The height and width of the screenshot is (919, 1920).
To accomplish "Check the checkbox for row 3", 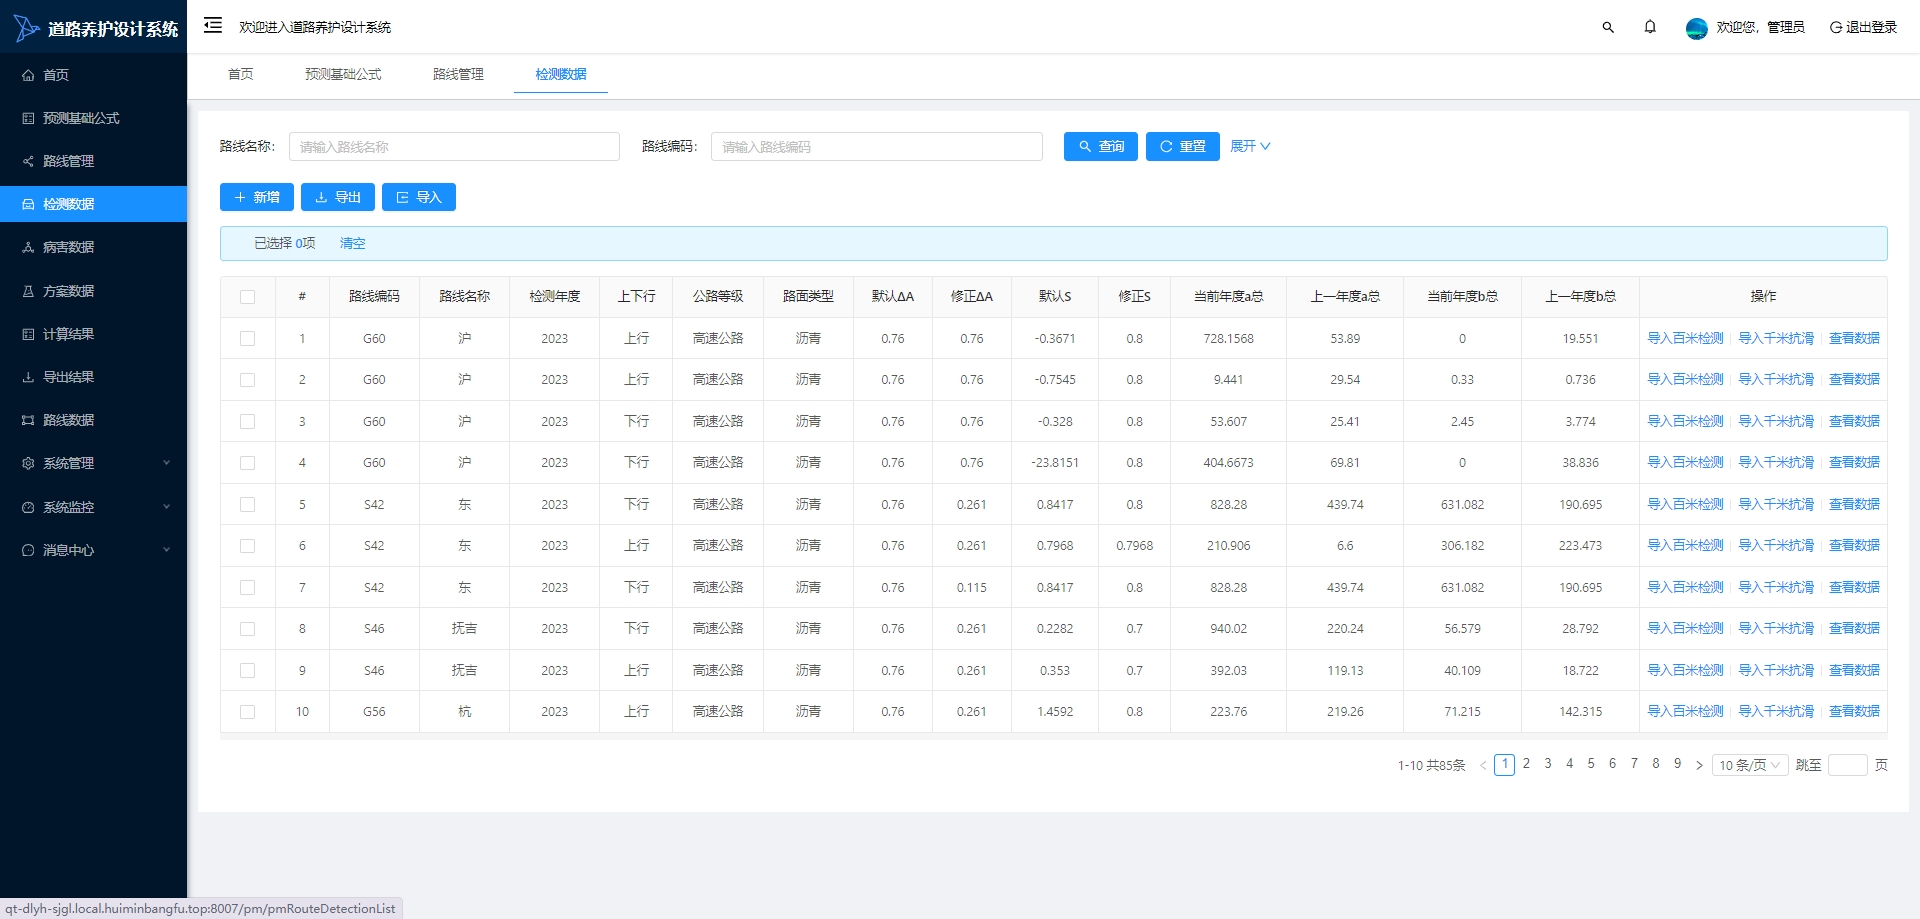I will click(x=247, y=422).
